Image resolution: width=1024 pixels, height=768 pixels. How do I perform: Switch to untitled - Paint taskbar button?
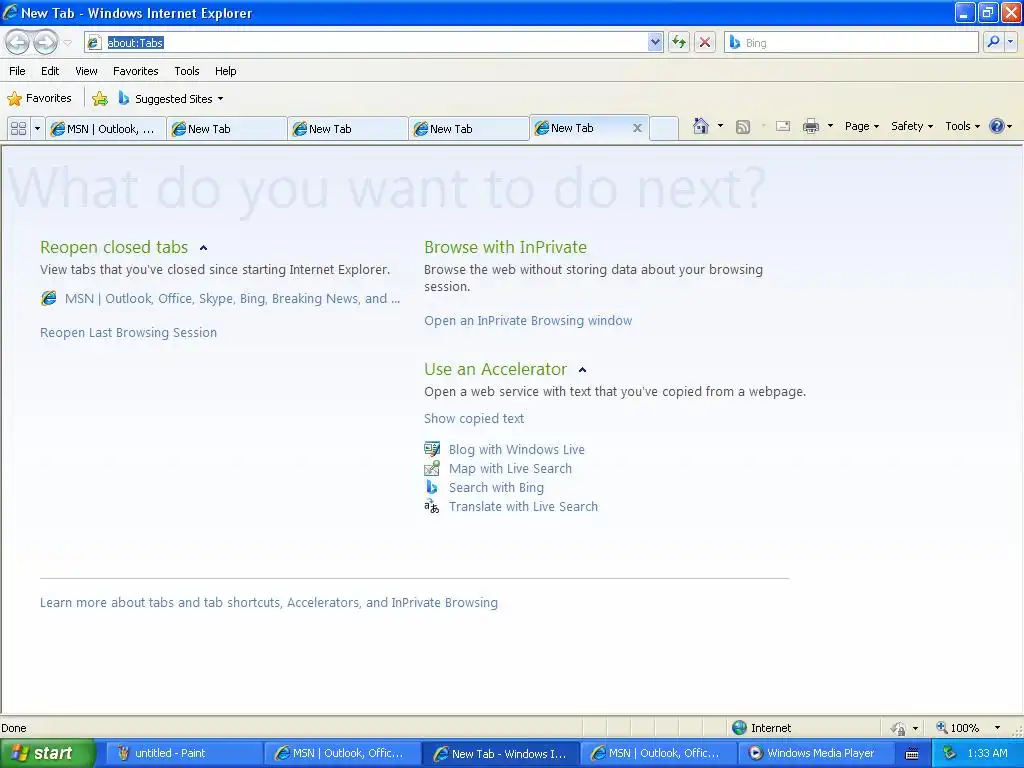184,753
